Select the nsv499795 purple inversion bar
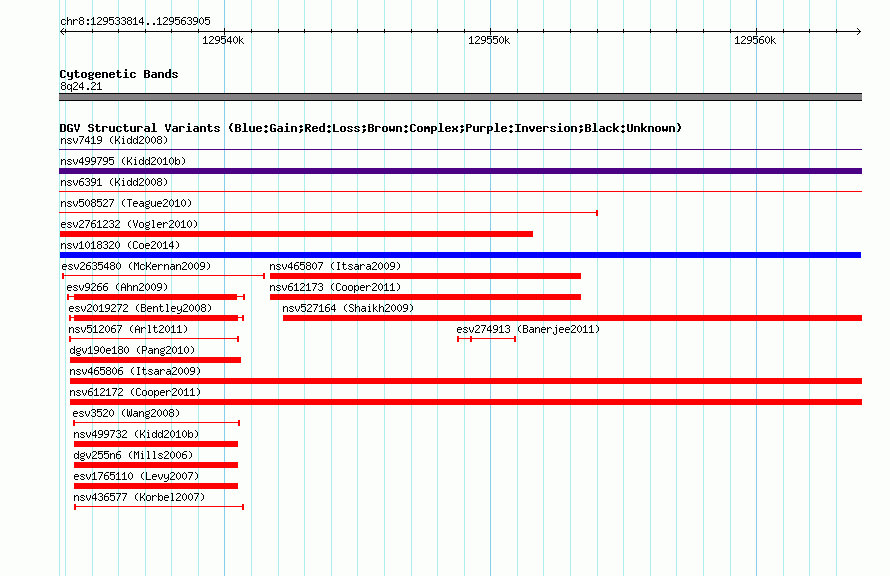The height and width of the screenshot is (576, 890). pyautogui.click(x=460, y=171)
